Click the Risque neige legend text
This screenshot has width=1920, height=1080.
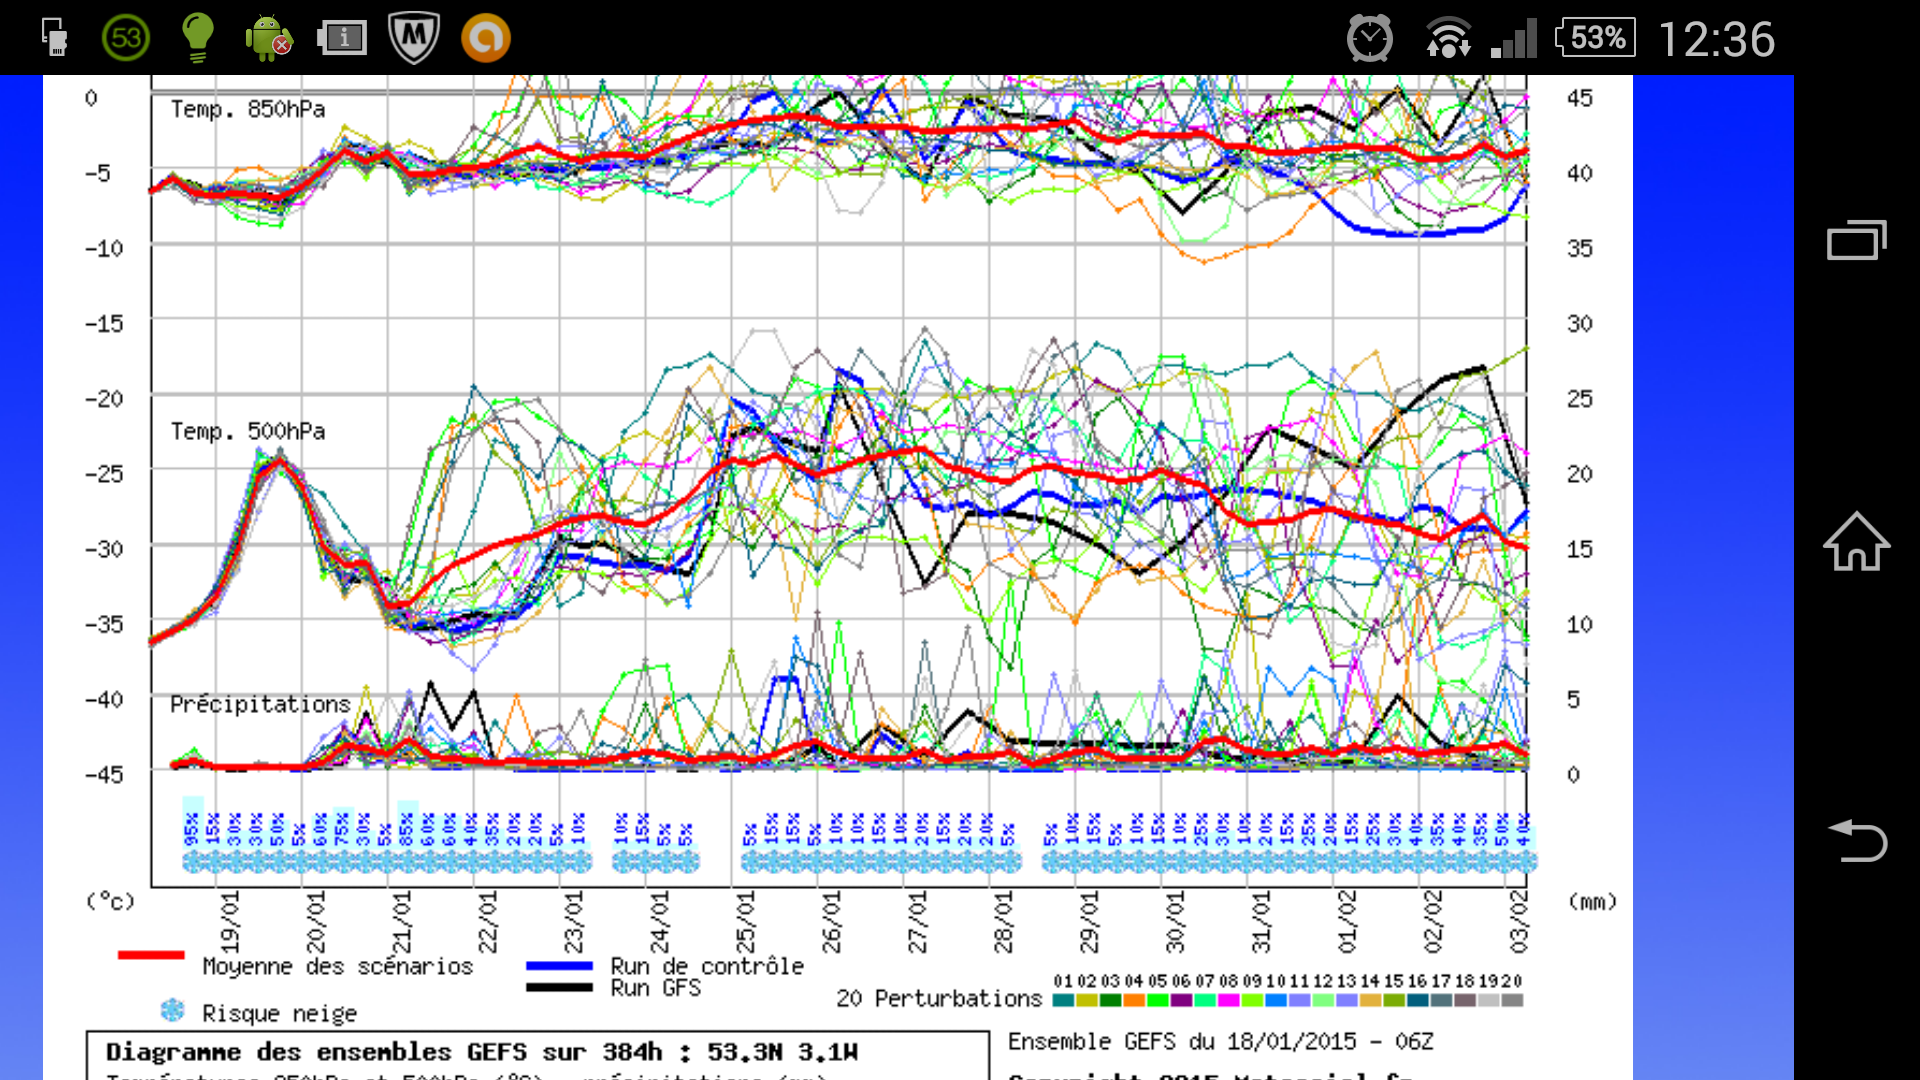tap(279, 1013)
